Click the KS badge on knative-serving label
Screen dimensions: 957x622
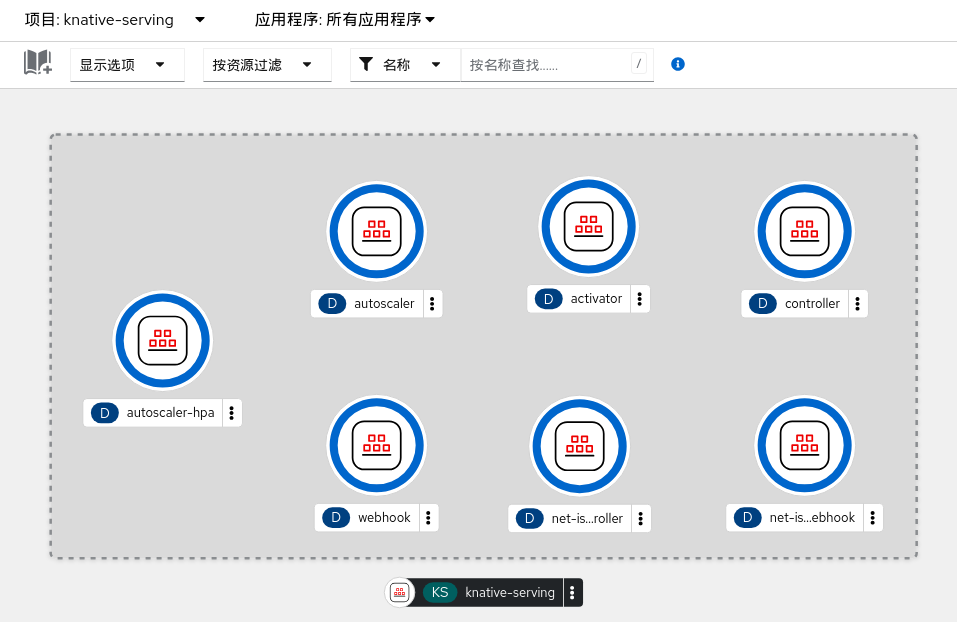pyautogui.click(x=440, y=592)
